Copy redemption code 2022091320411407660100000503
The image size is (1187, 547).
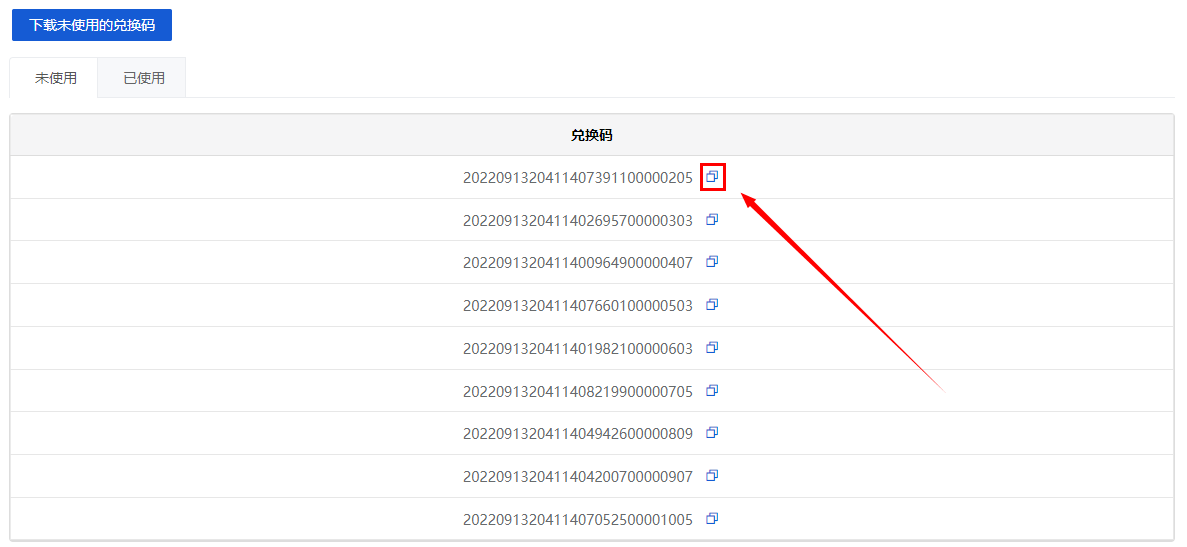pyautogui.click(x=712, y=304)
